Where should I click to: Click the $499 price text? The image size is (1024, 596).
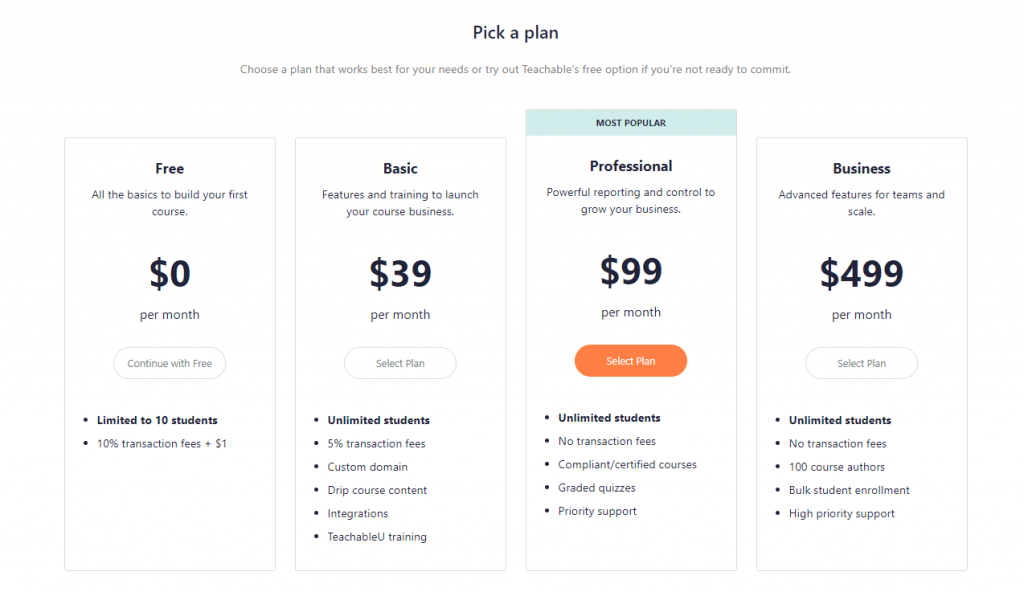click(x=861, y=273)
